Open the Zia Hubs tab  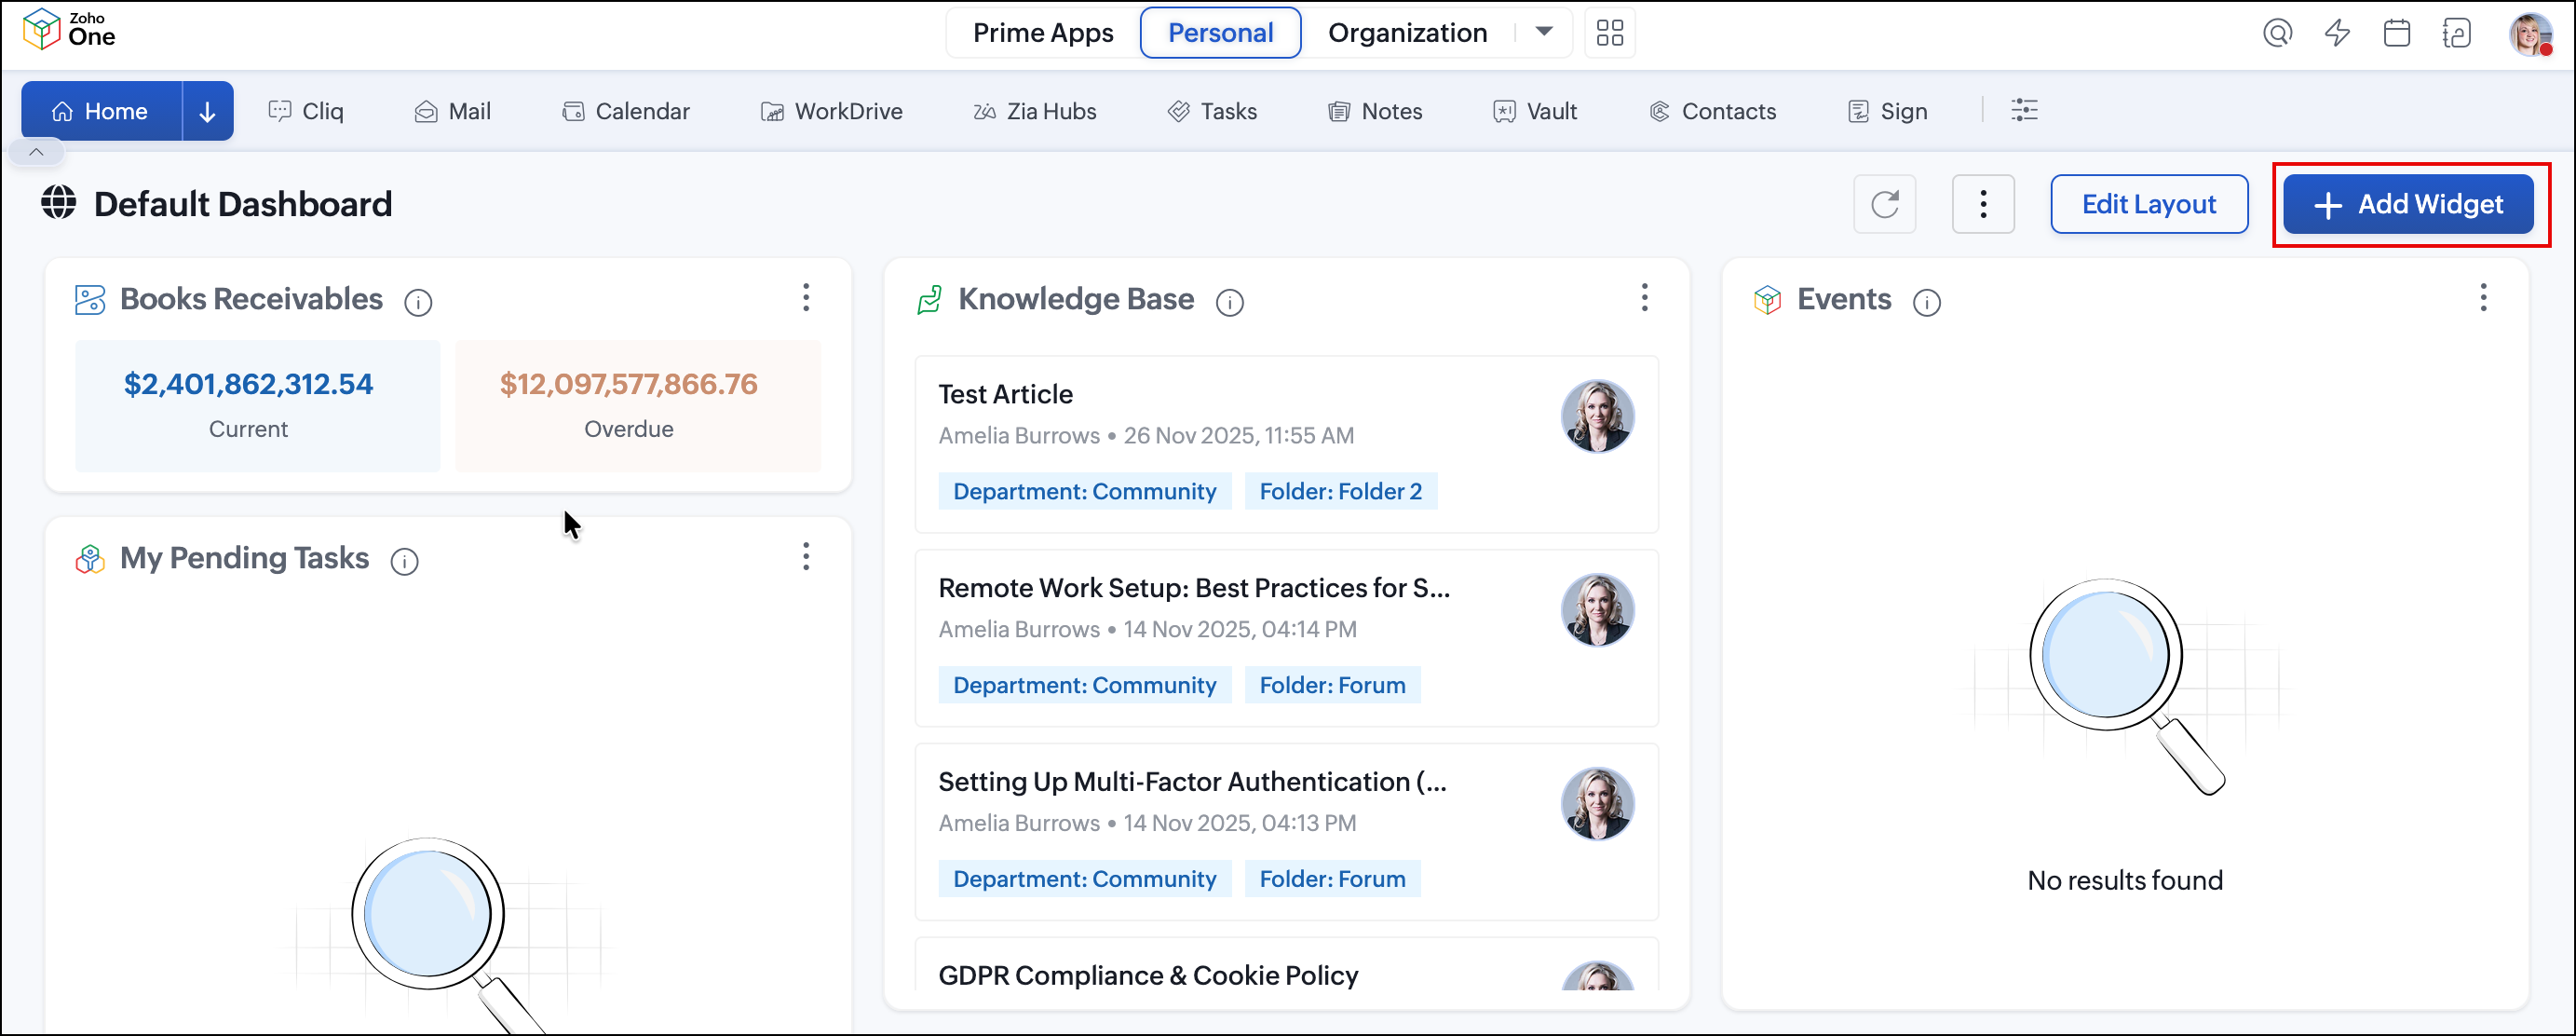click(x=1035, y=111)
